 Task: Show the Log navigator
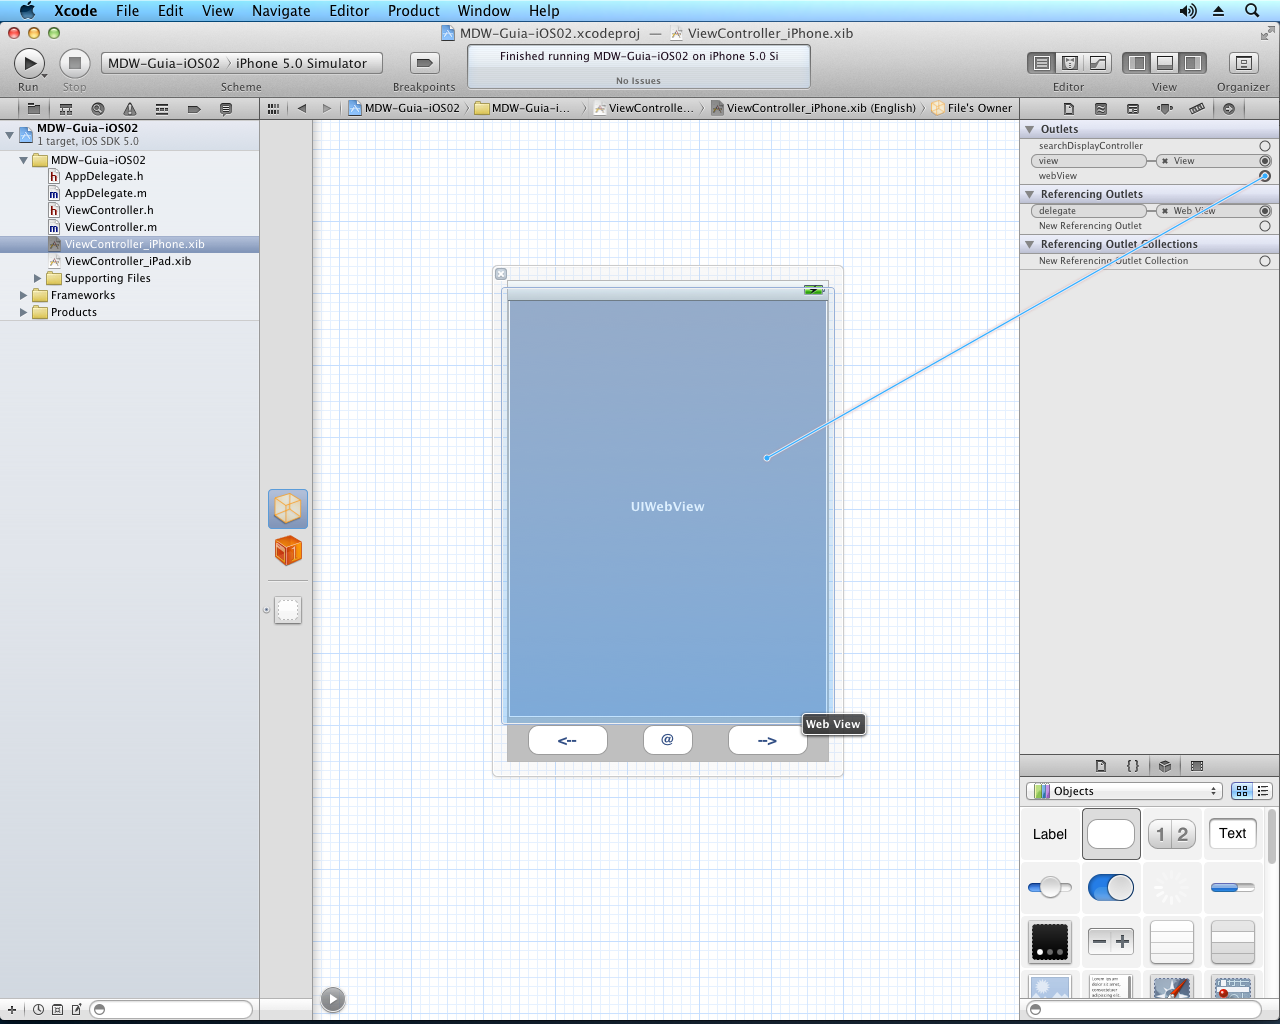click(226, 108)
